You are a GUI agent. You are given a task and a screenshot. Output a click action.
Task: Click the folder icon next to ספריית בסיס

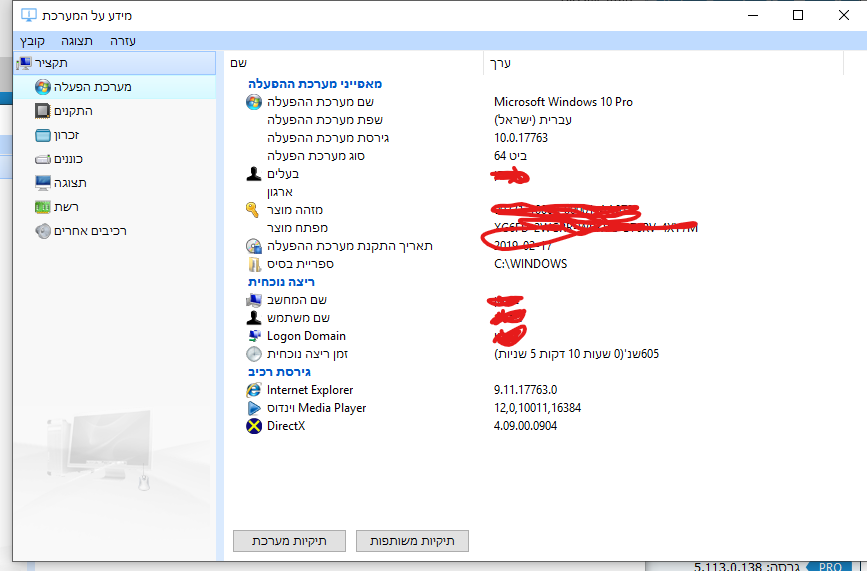tap(254, 264)
